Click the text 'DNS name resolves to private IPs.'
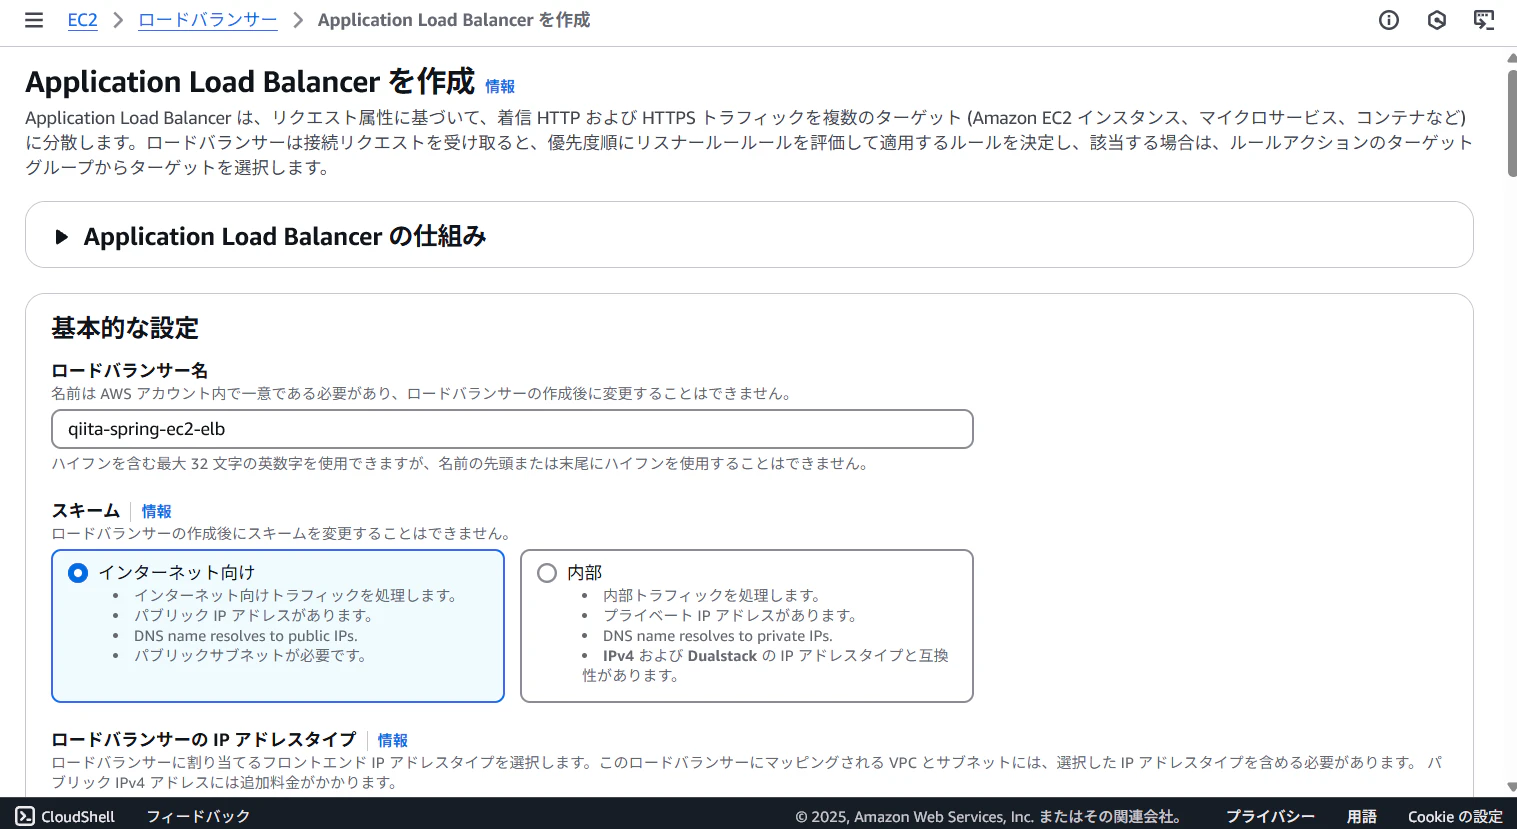 pyautogui.click(x=718, y=636)
